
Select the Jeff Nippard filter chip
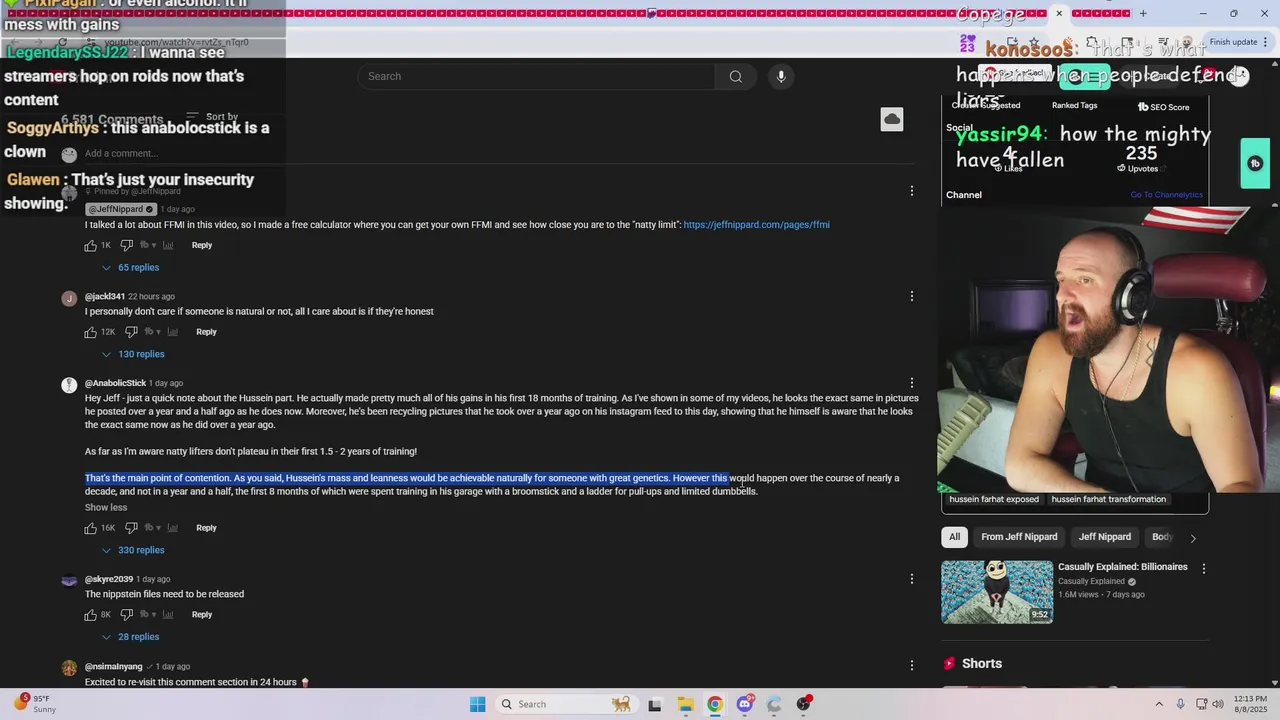[x=1105, y=537]
